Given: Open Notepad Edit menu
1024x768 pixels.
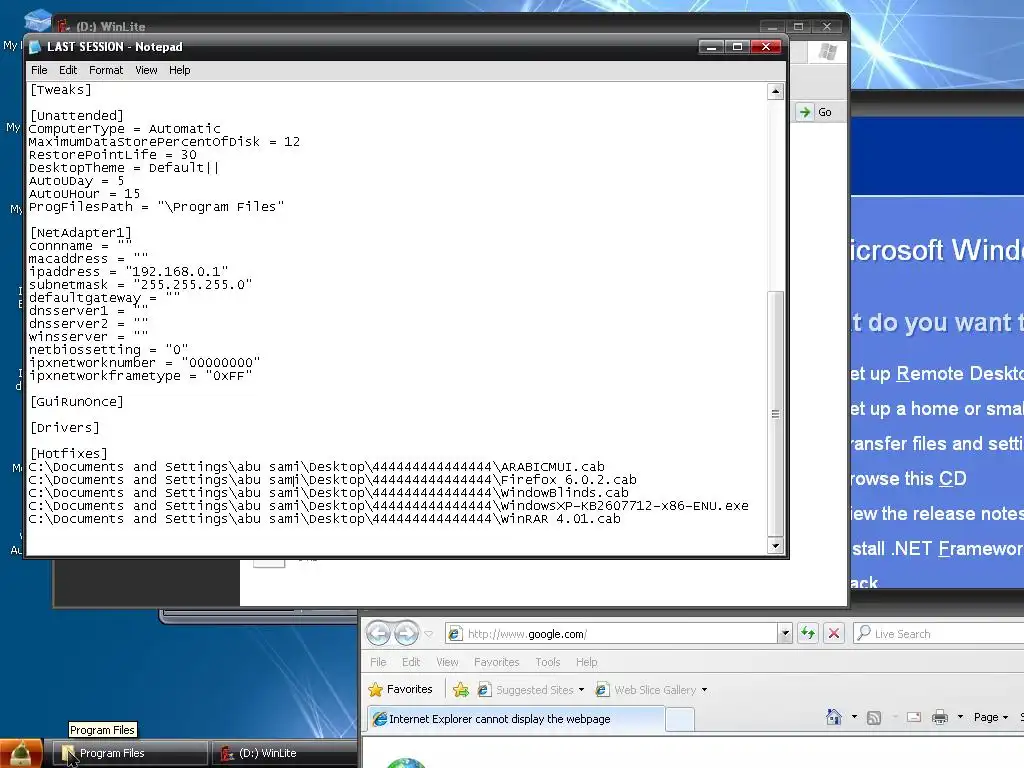Looking at the screenshot, I should click(68, 70).
